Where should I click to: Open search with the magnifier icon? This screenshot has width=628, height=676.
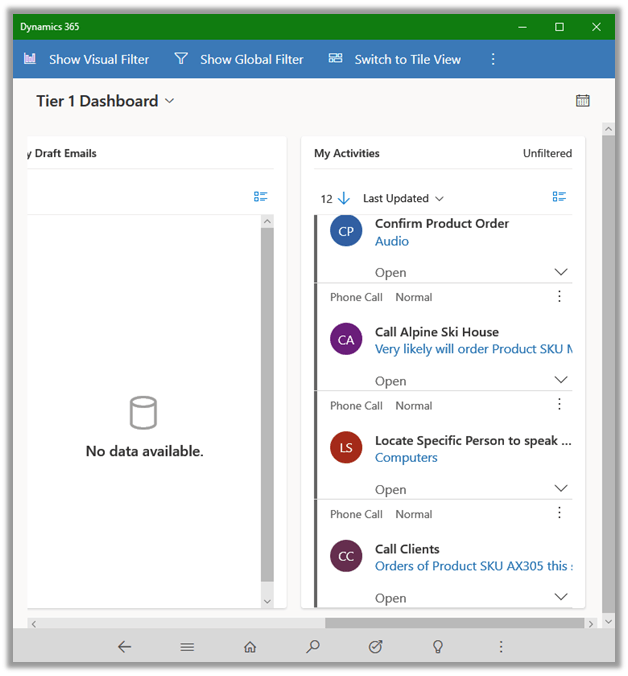(313, 647)
